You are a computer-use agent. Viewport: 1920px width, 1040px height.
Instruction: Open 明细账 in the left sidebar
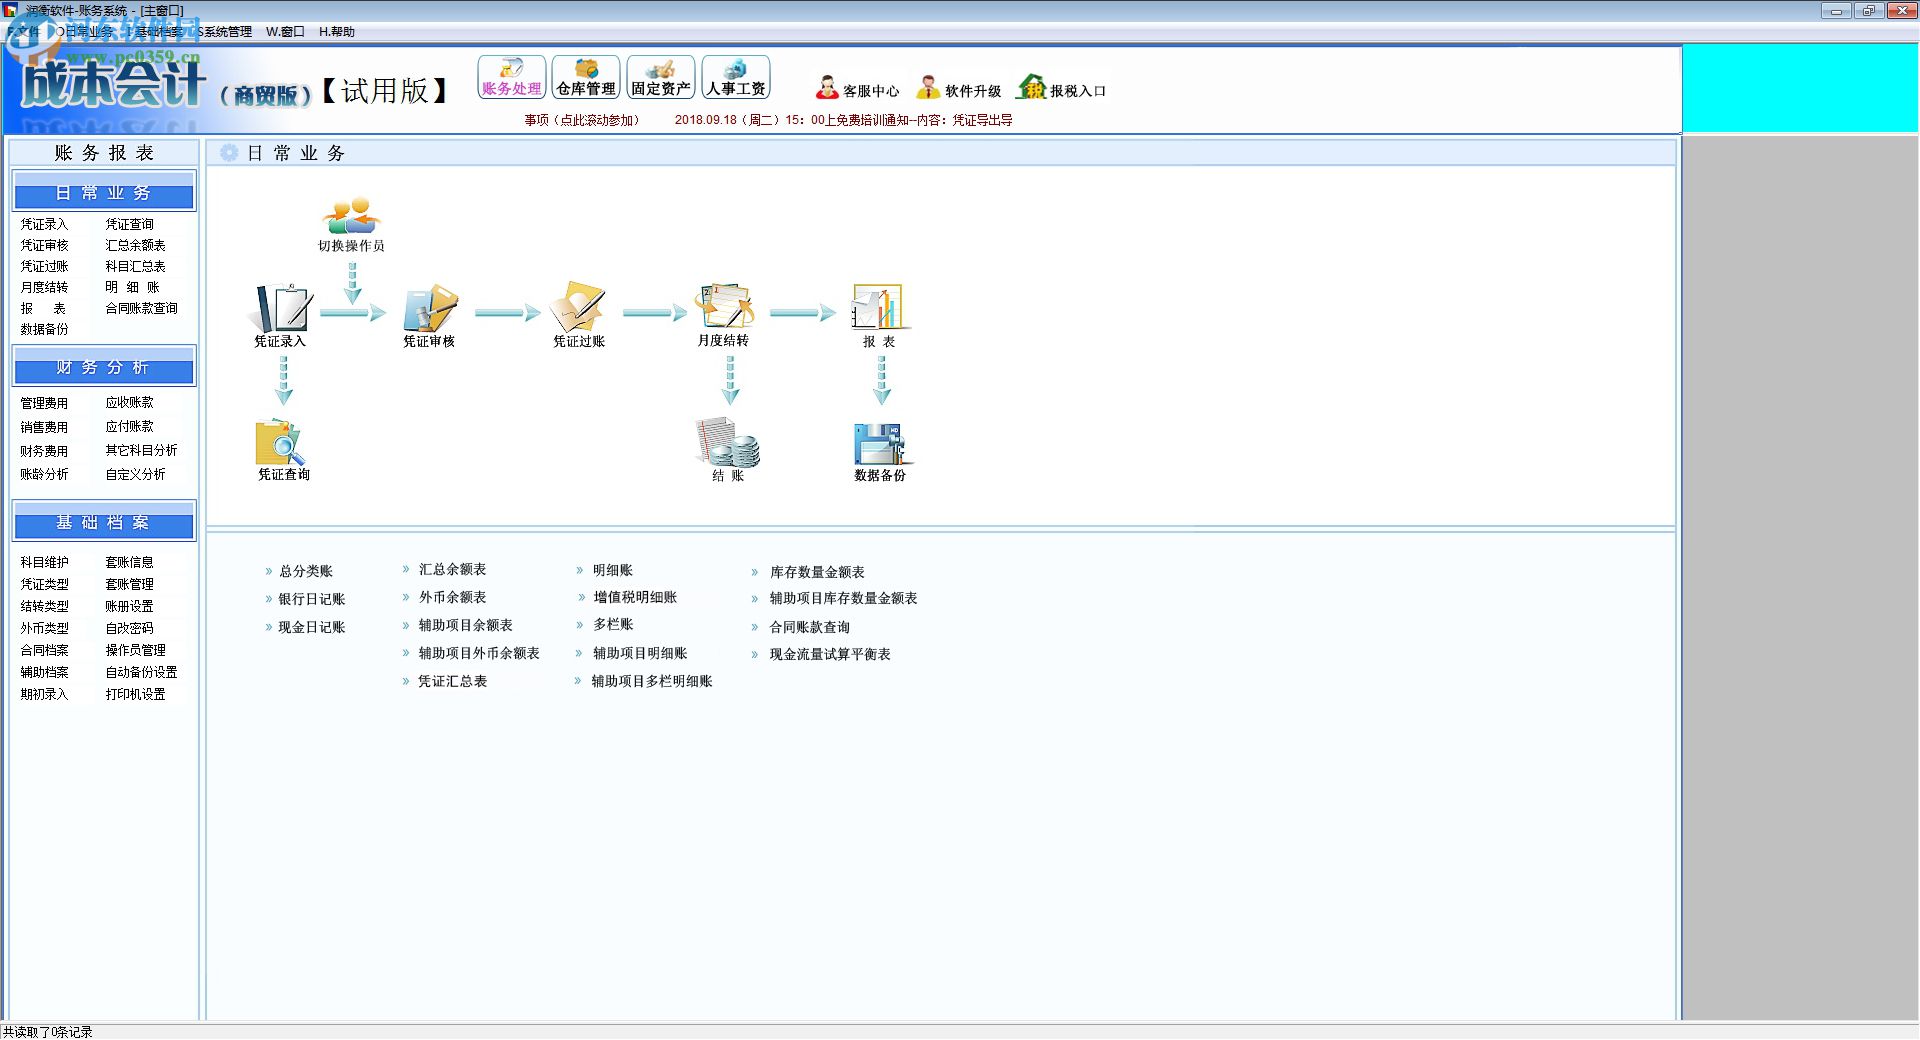133,287
